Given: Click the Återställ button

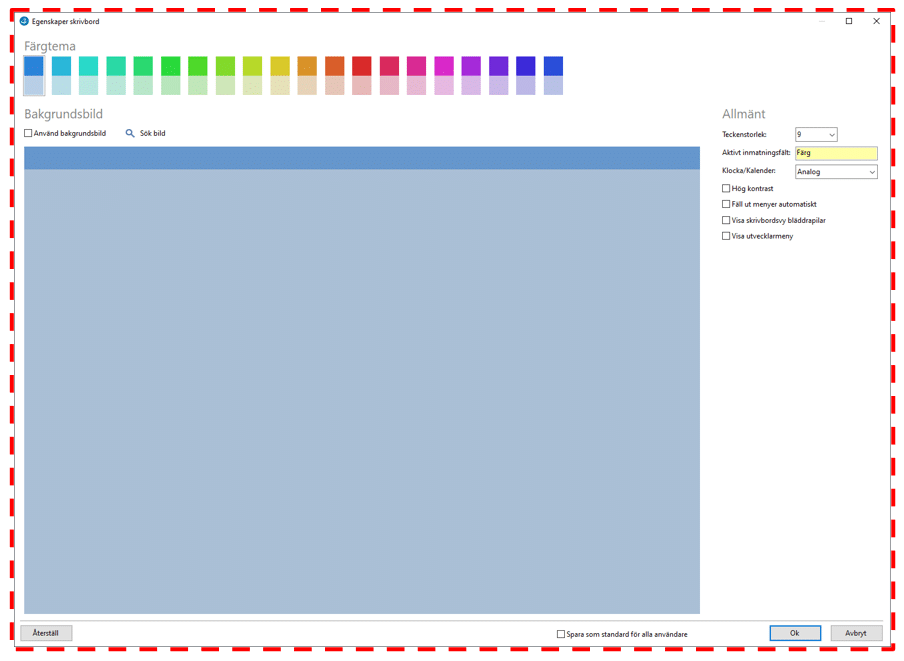Looking at the screenshot, I should click(46, 633).
